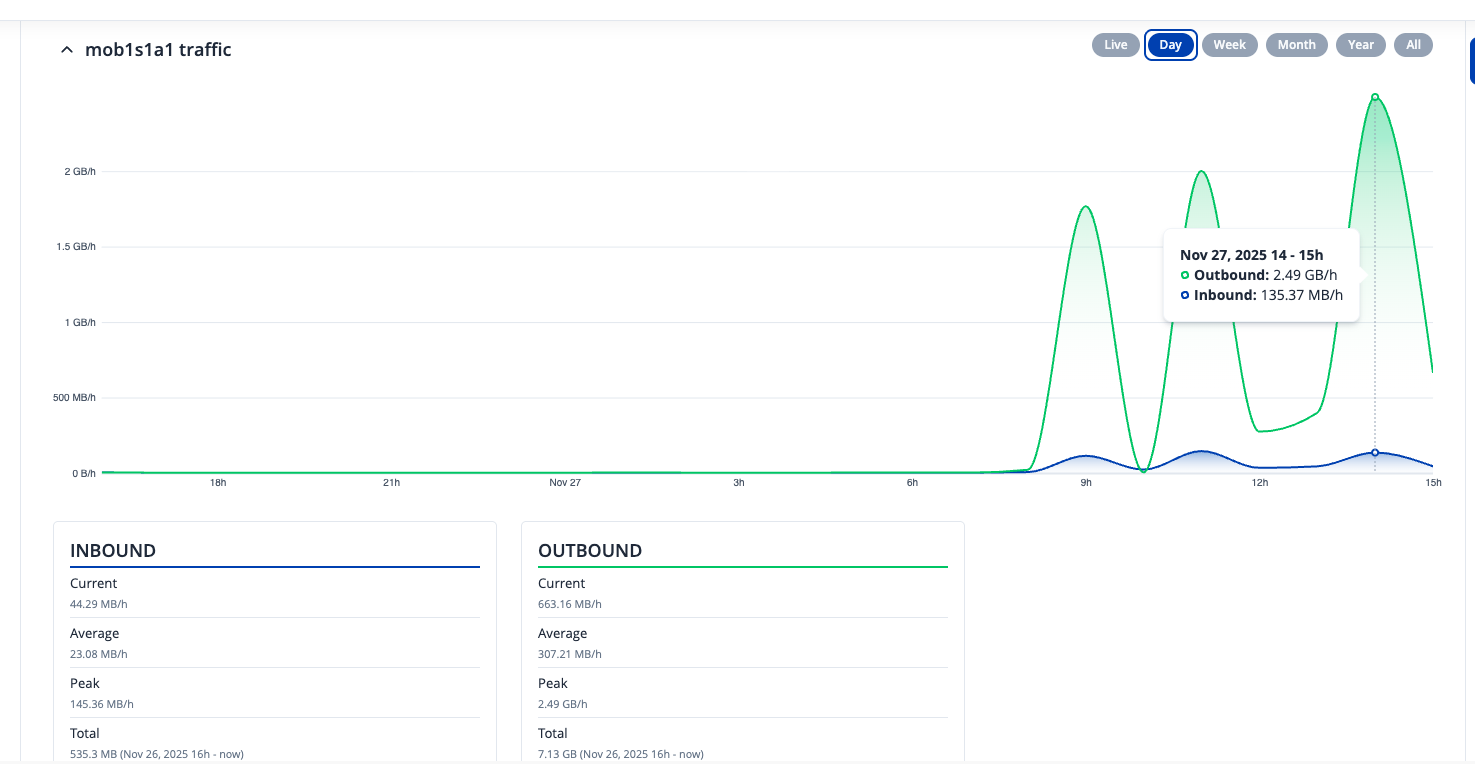Click the blue side tab on right edge
The height and width of the screenshot is (773, 1475).
click(1471, 60)
